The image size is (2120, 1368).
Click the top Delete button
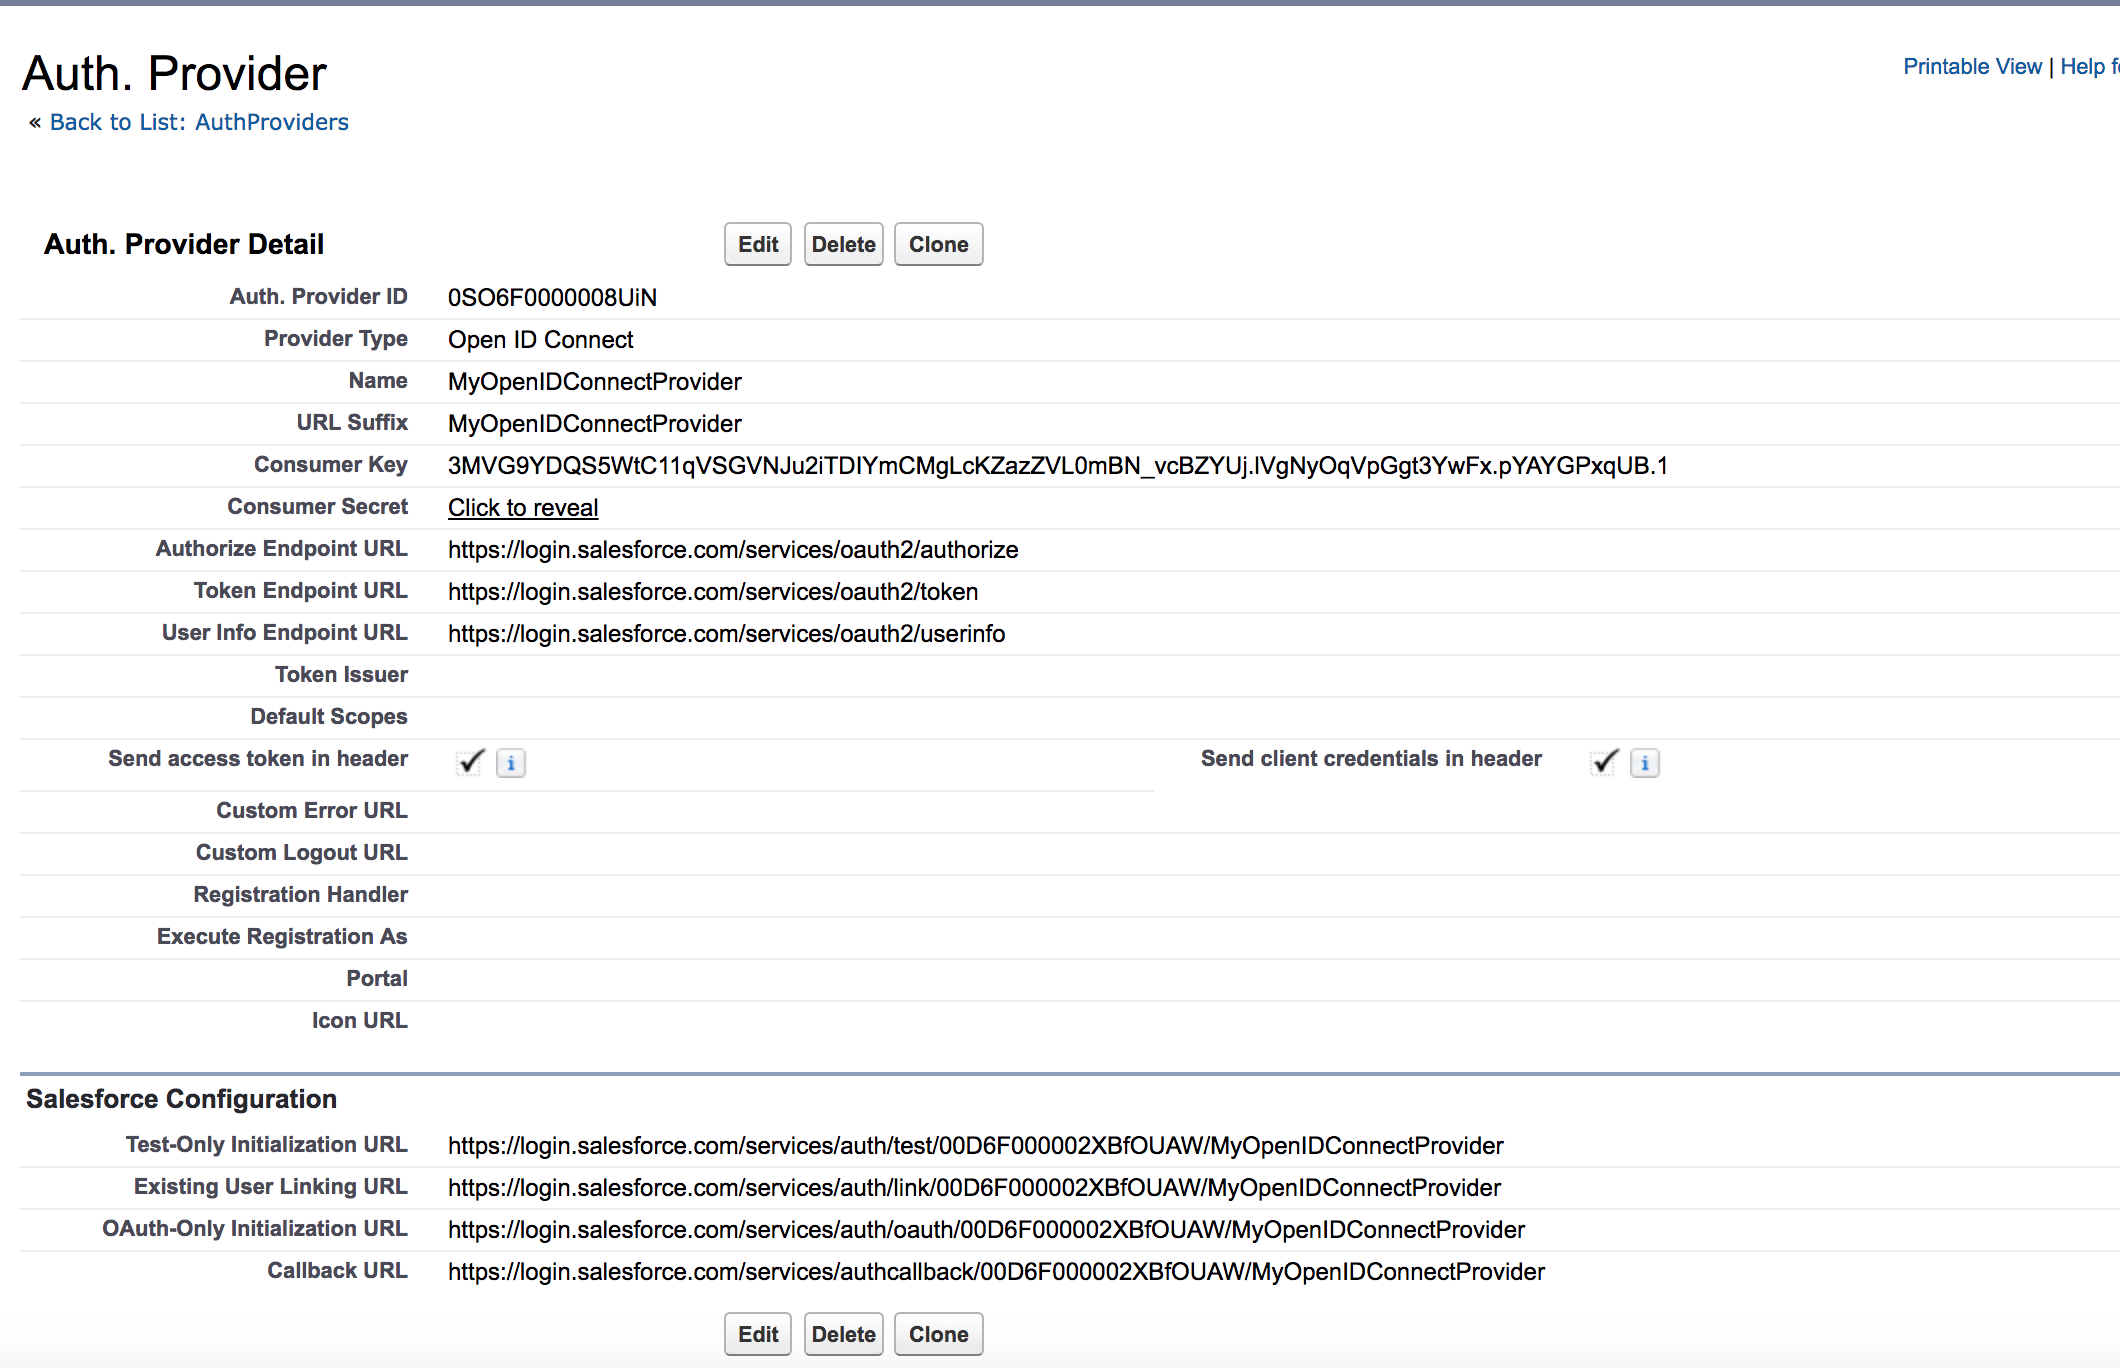coord(843,244)
